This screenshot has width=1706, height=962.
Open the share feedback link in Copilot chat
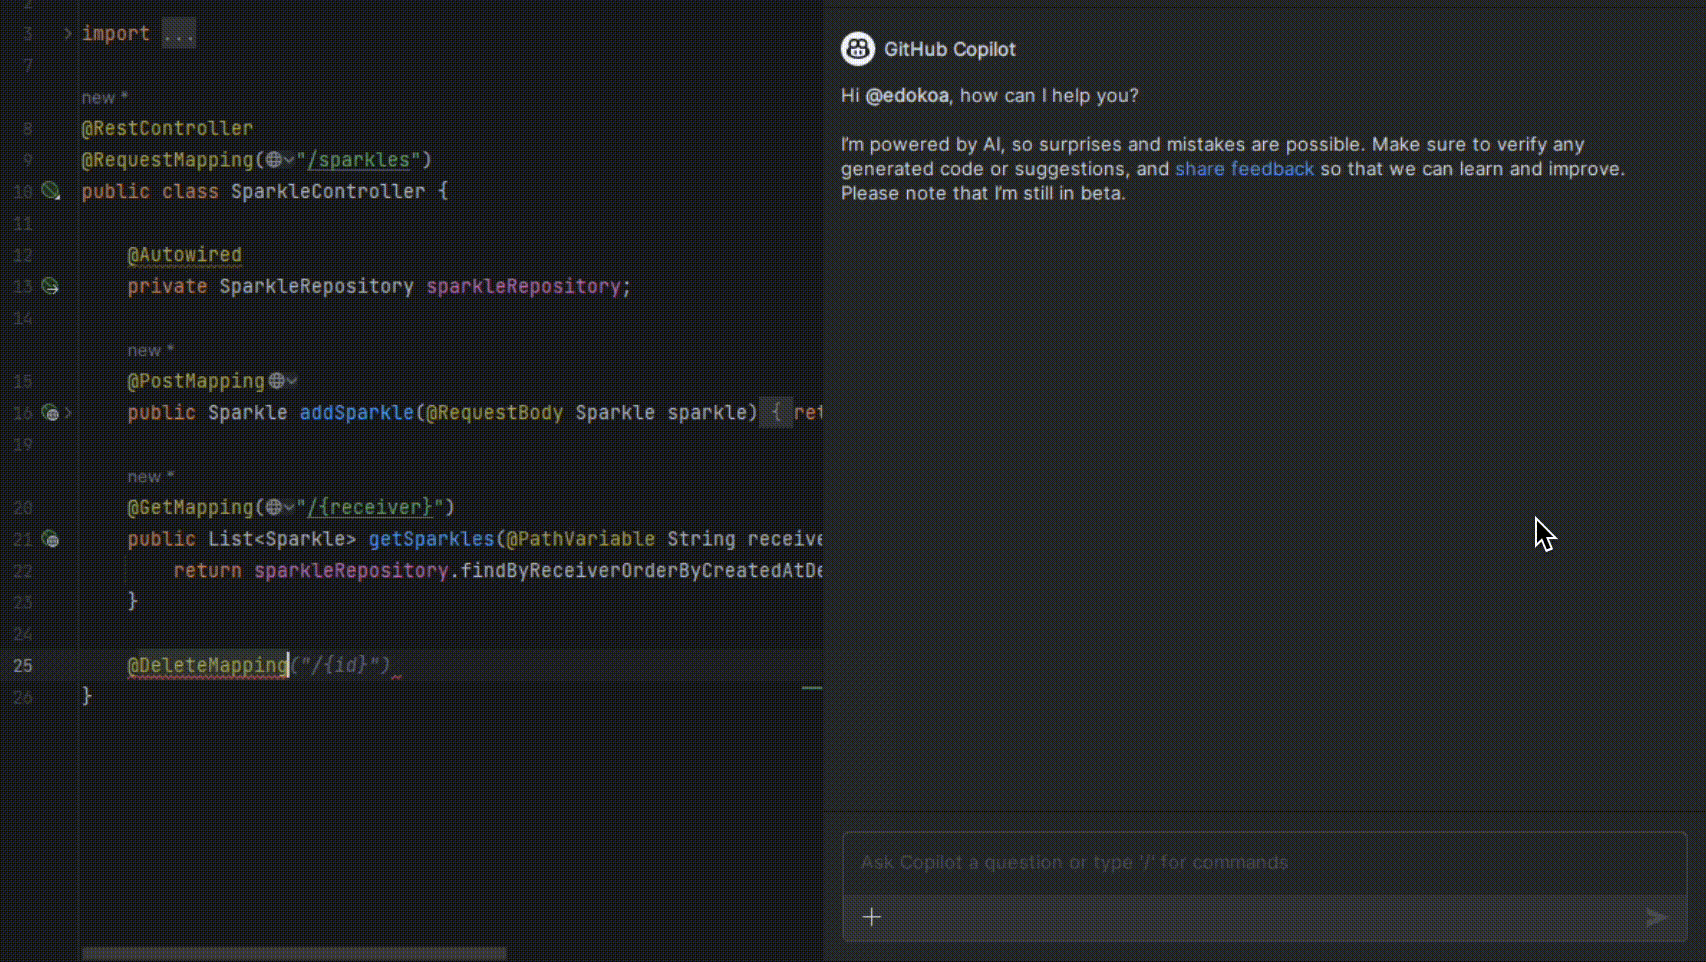coord(1244,169)
